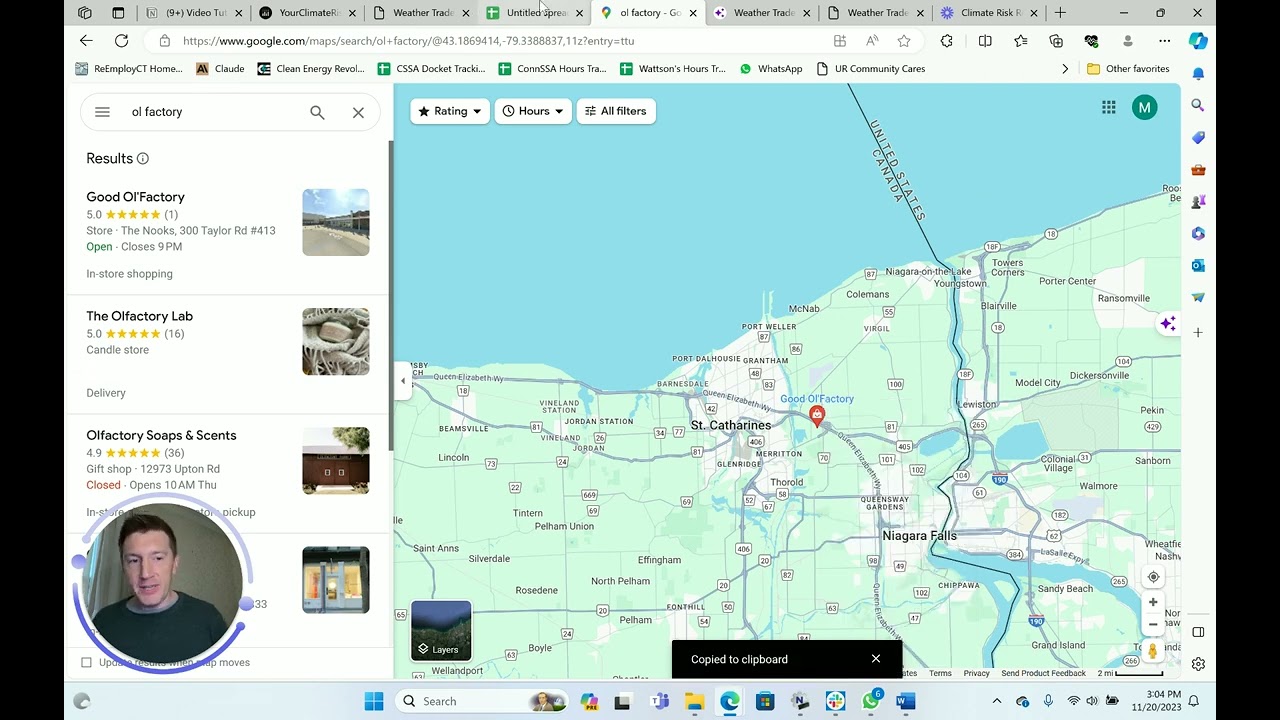Open Microsoft Word from taskbar

pyautogui.click(x=905, y=701)
